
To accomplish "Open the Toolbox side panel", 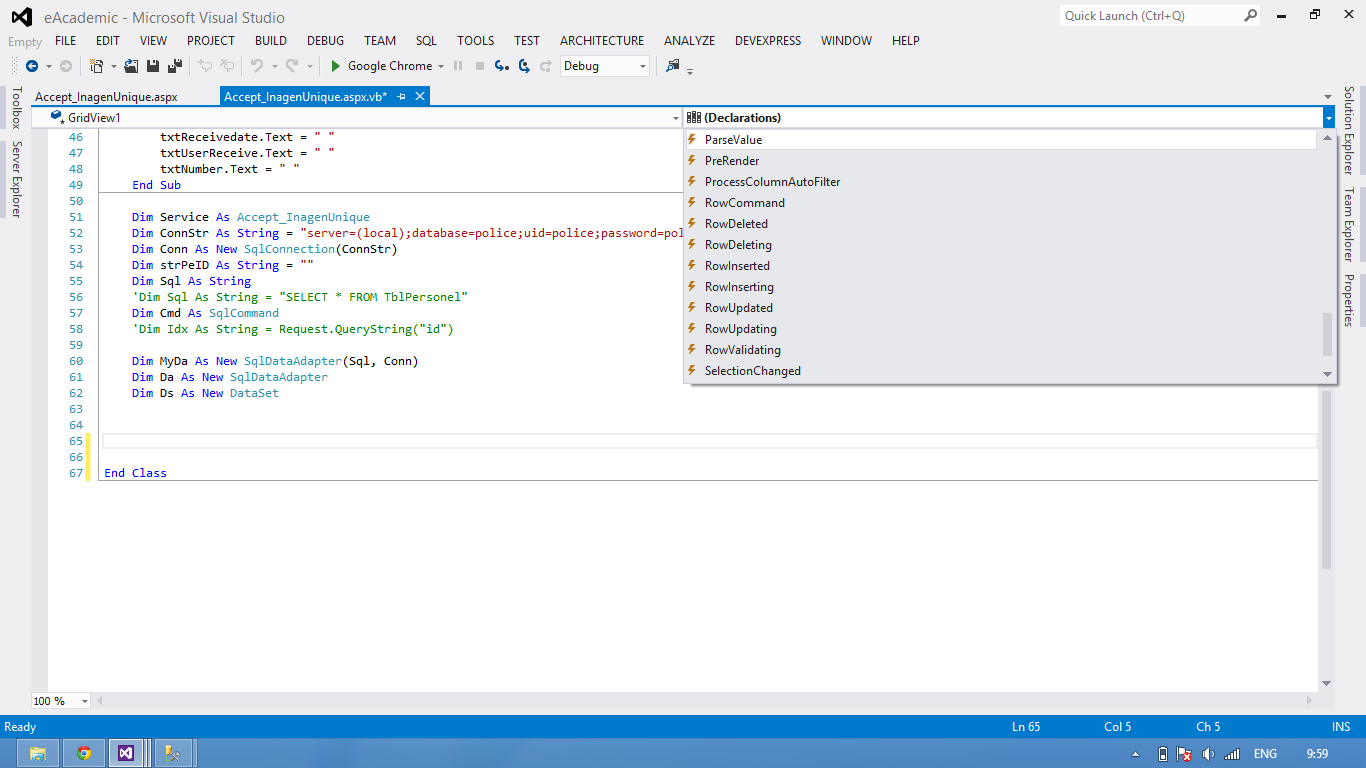I will (16, 108).
